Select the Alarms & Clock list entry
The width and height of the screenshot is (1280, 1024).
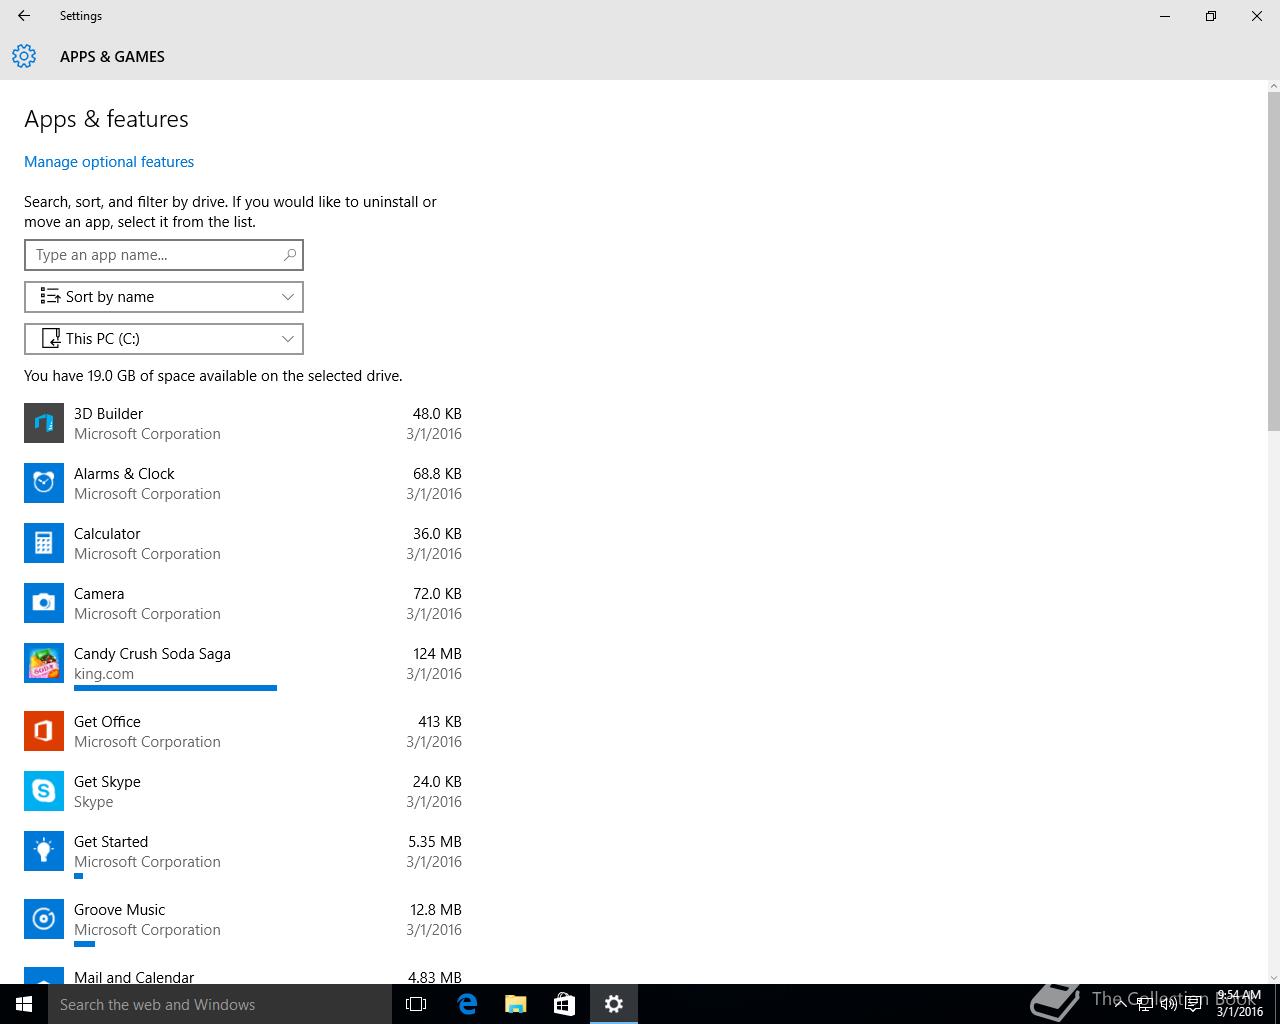[x=243, y=483]
